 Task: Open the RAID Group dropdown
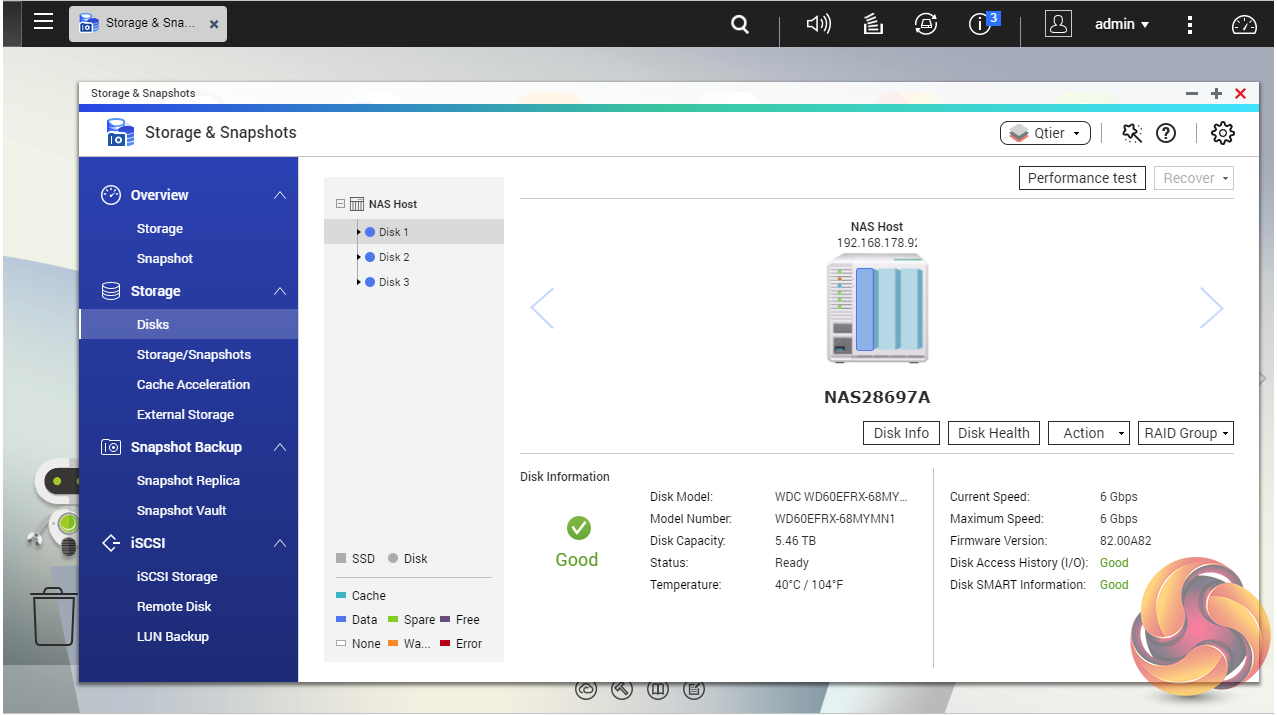[x=1185, y=433]
